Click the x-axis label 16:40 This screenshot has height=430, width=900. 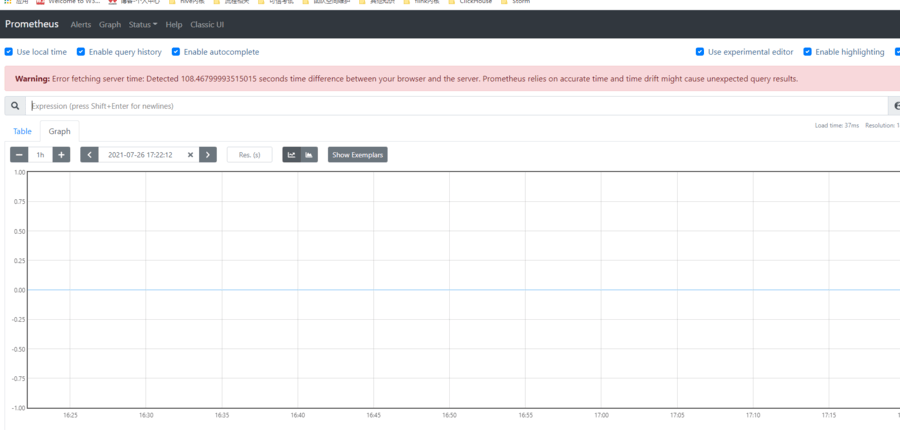click(298, 414)
